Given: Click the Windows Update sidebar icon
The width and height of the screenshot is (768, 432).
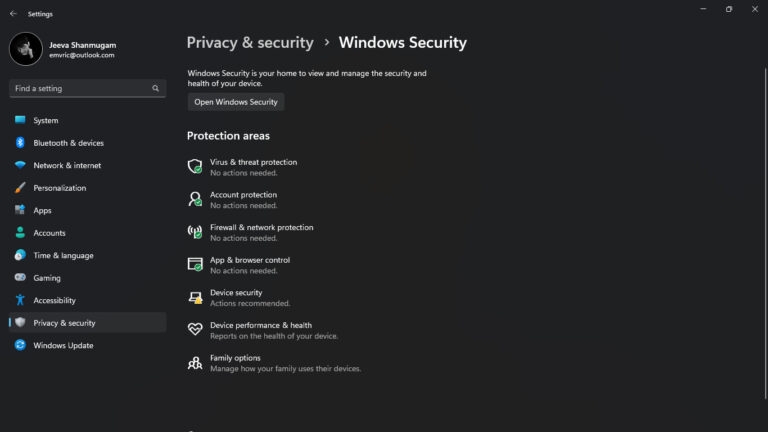Looking at the screenshot, I should pyautogui.click(x=20, y=345).
